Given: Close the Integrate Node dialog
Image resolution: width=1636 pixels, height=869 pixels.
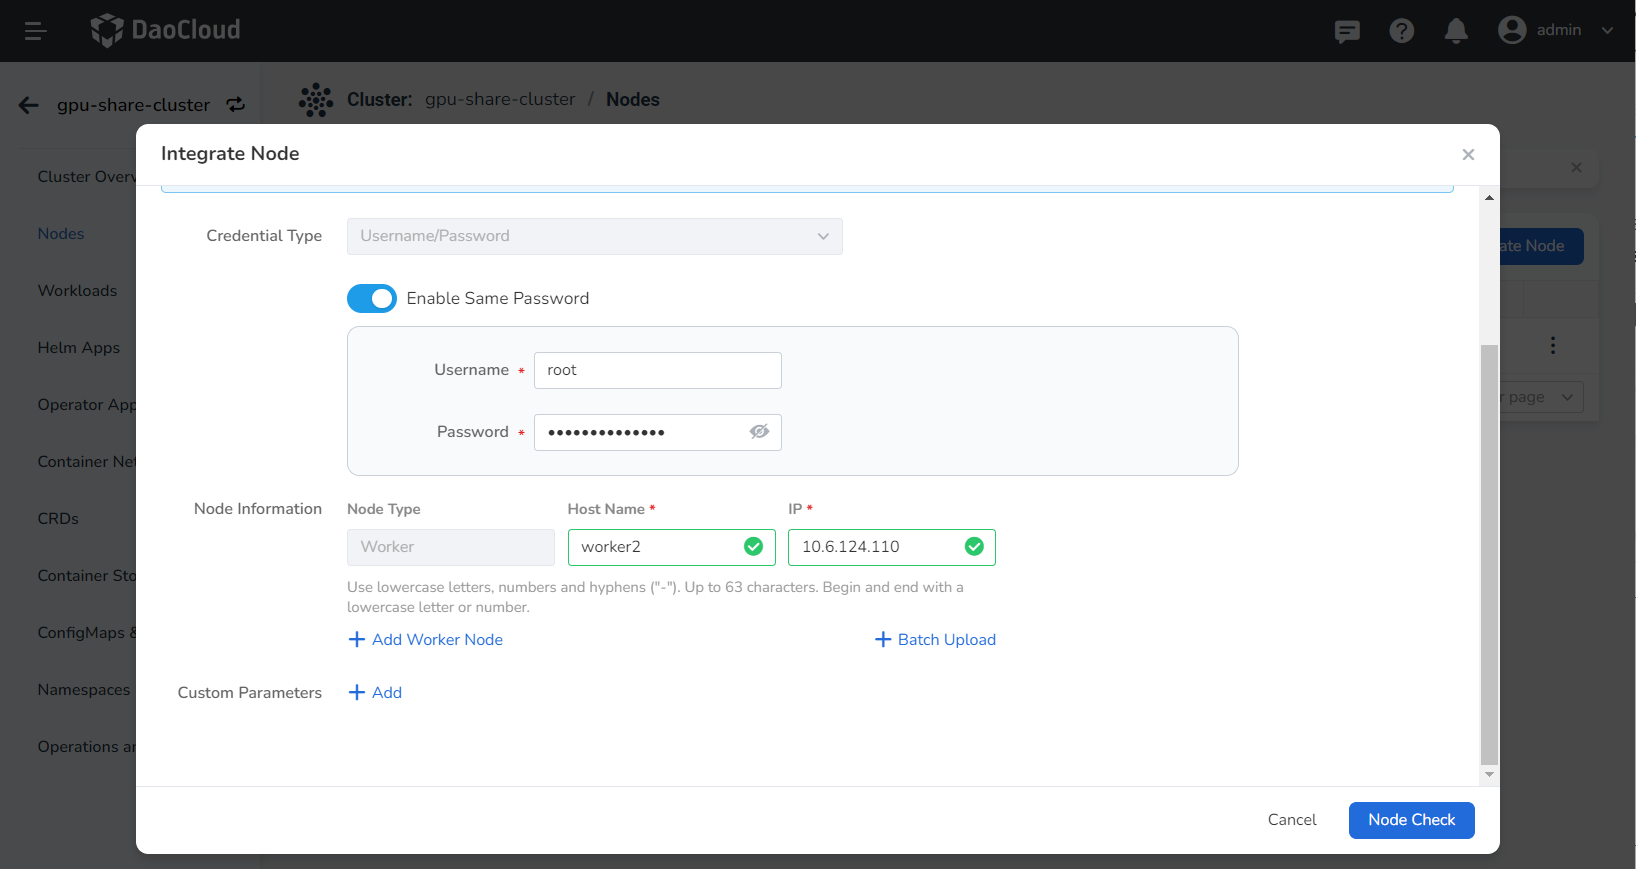Looking at the screenshot, I should click(1468, 154).
